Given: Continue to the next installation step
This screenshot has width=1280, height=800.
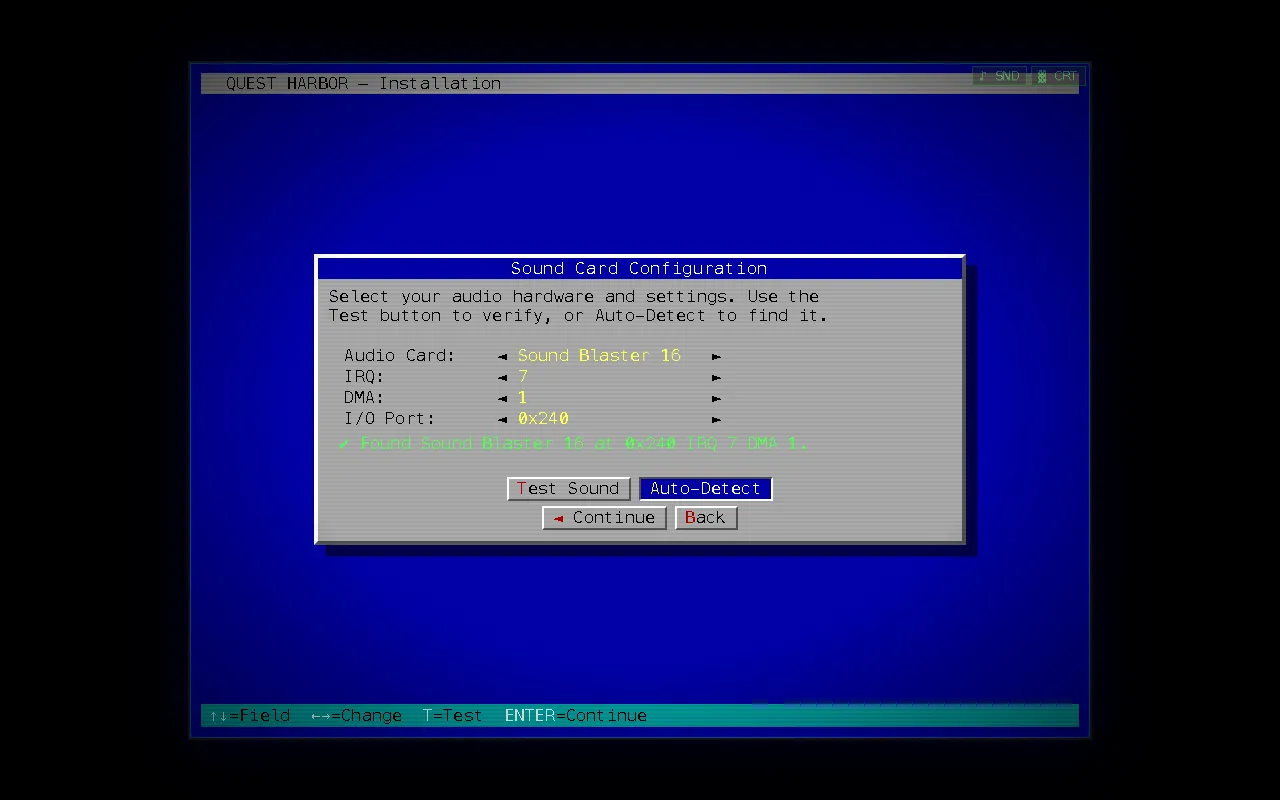Looking at the screenshot, I should [604, 517].
